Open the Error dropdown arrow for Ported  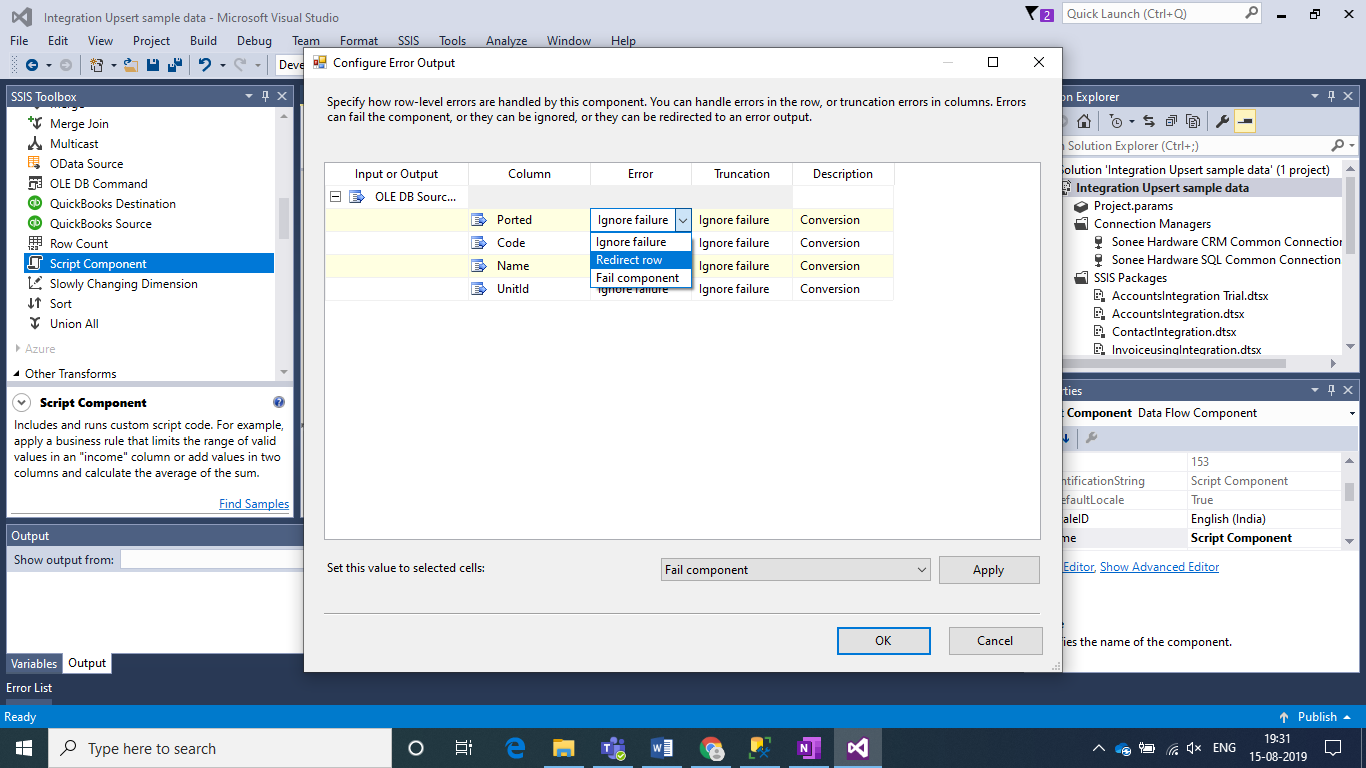pos(683,220)
